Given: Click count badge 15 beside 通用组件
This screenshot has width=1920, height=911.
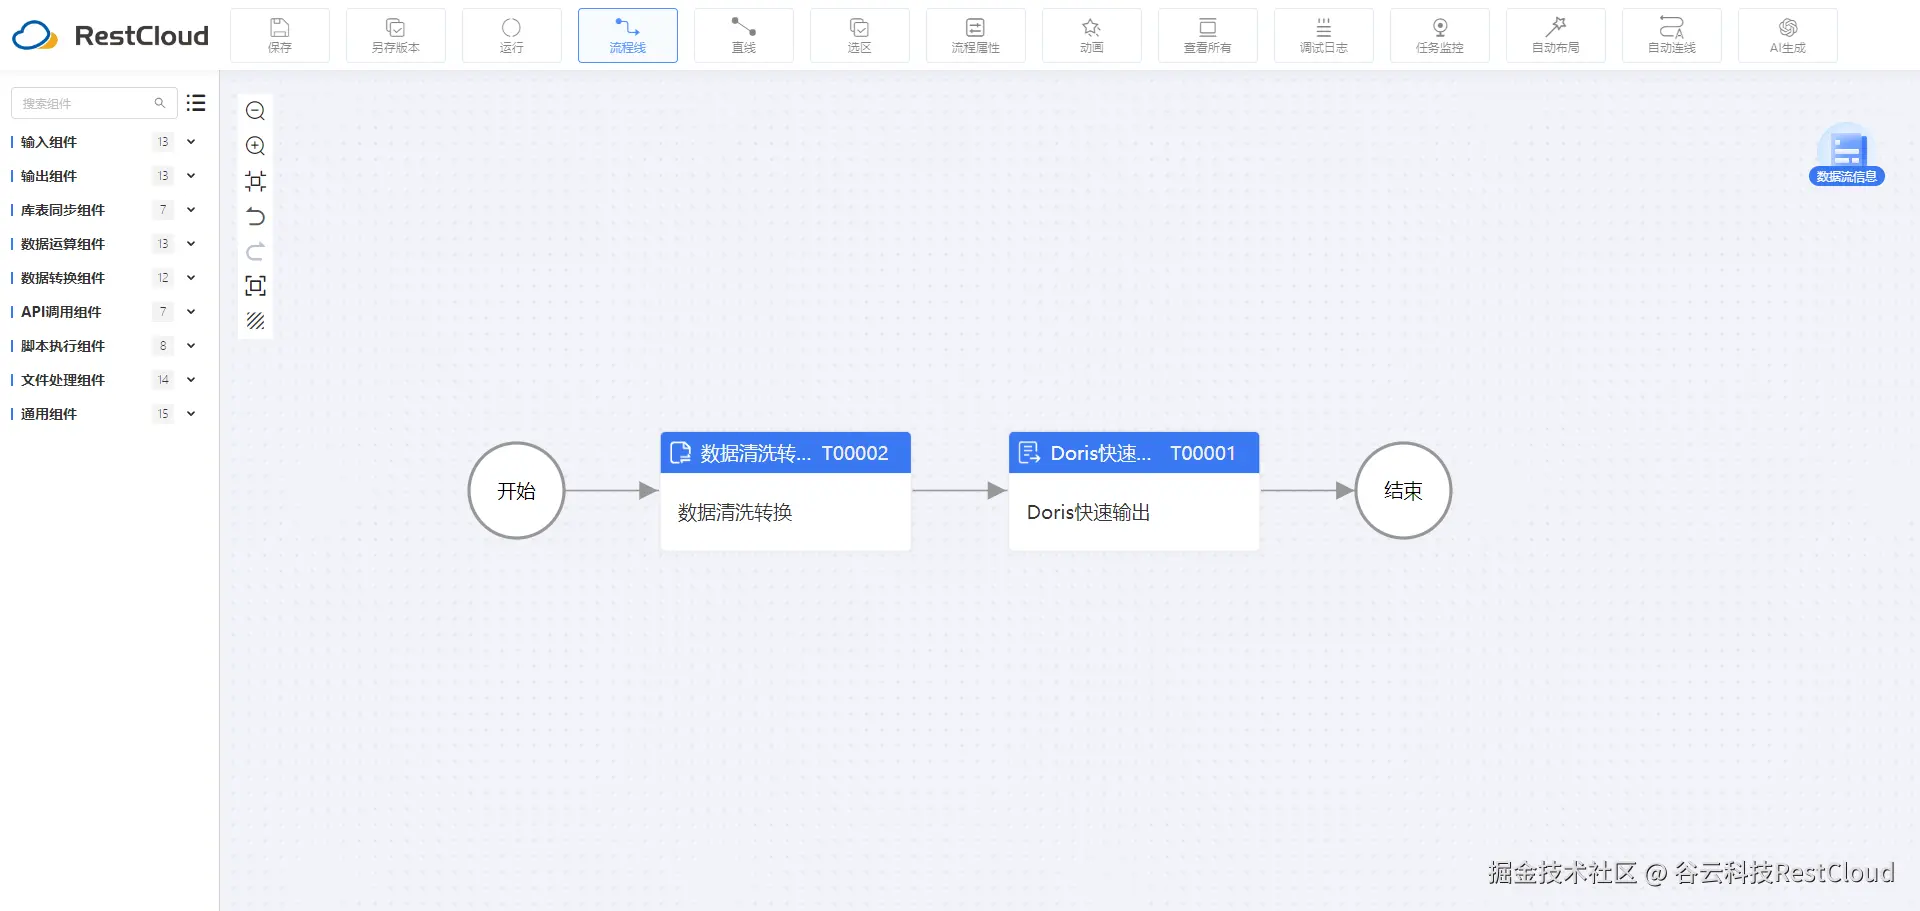Looking at the screenshot, I should pyautogui.click(x=163, y=414).
